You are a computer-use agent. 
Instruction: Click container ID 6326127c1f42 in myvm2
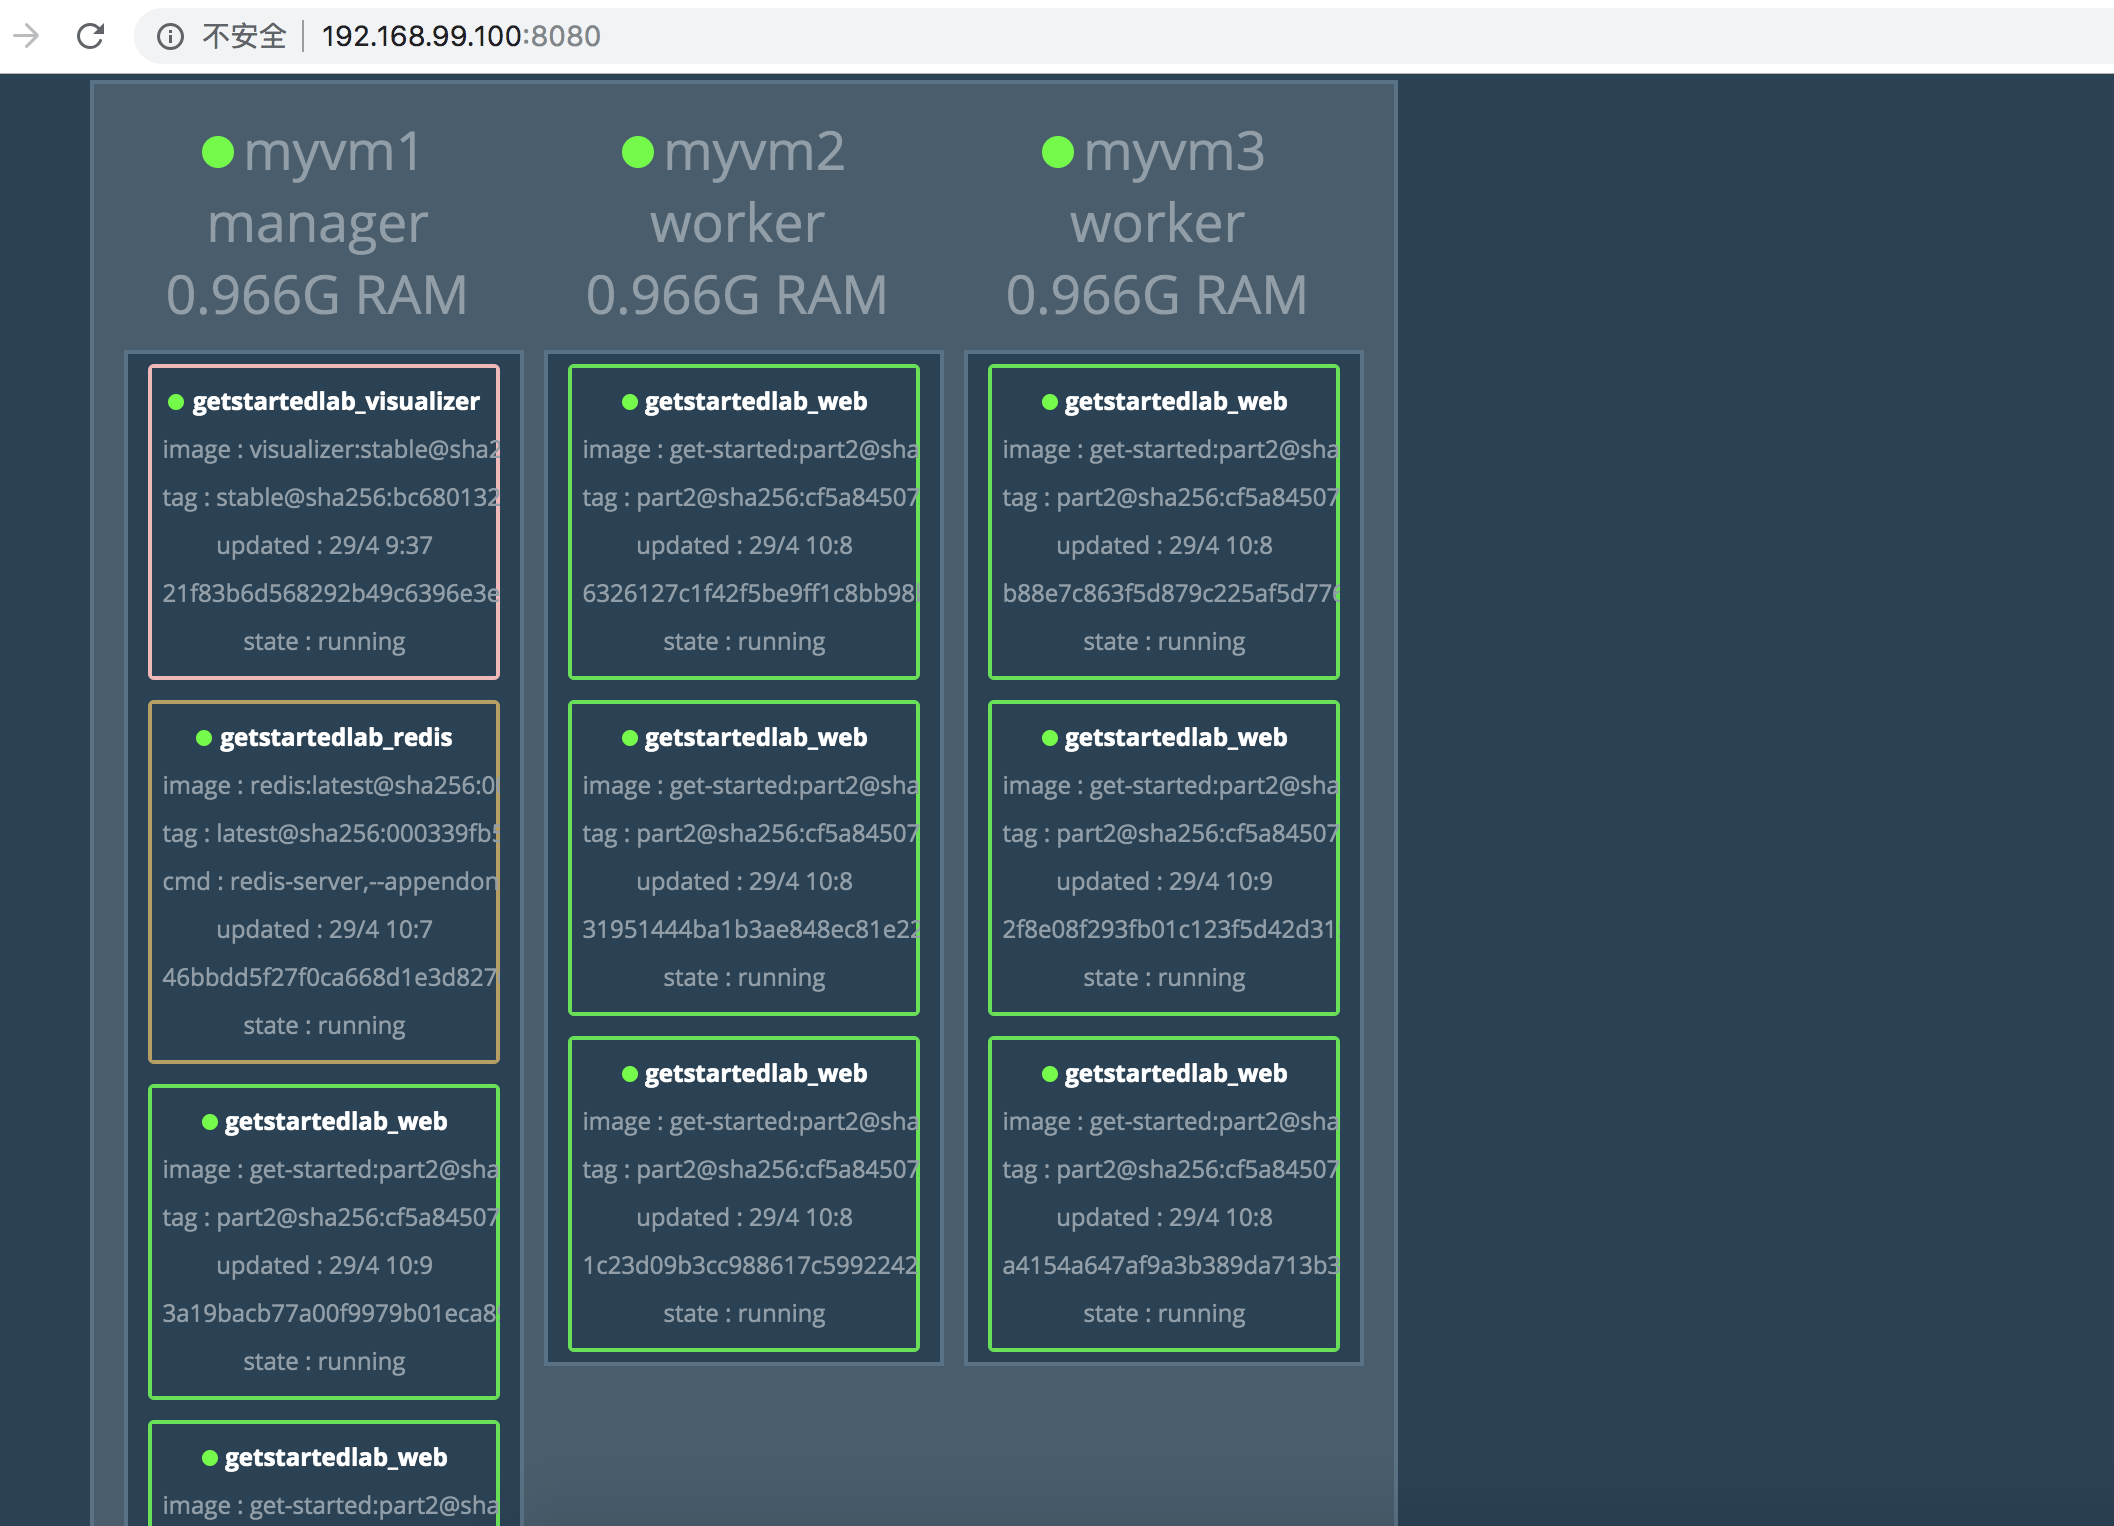click(748, 594)
